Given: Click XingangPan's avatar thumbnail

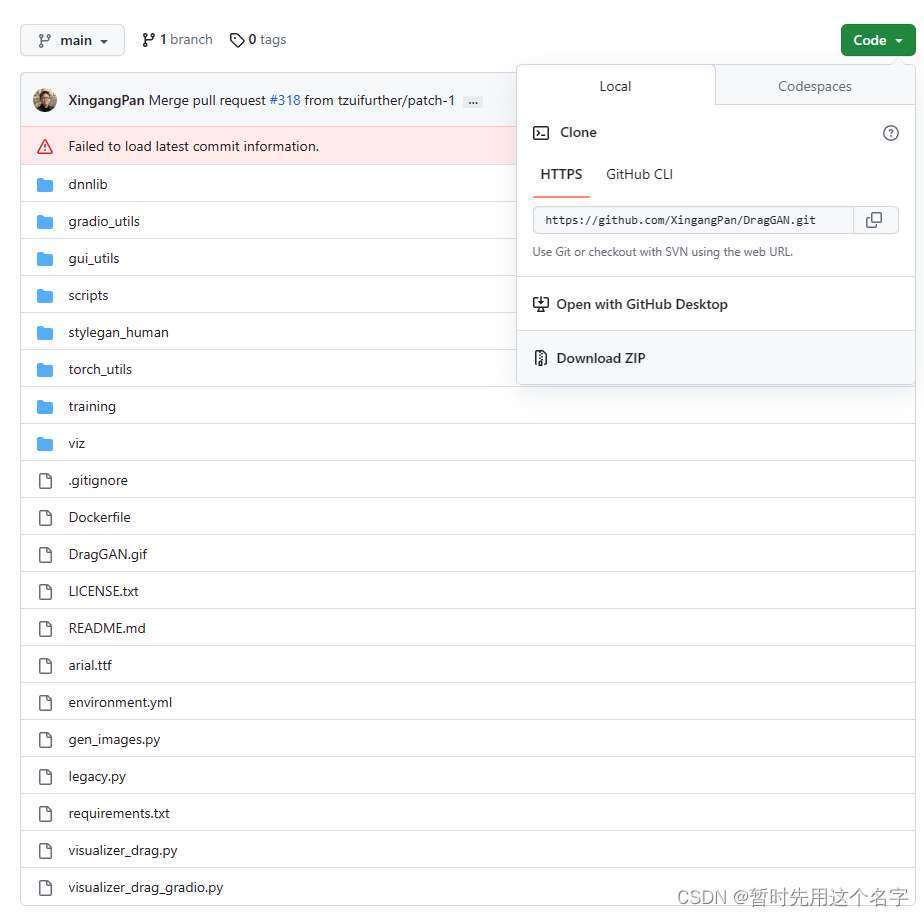Looking at the screenshot, I should point(45,100).
